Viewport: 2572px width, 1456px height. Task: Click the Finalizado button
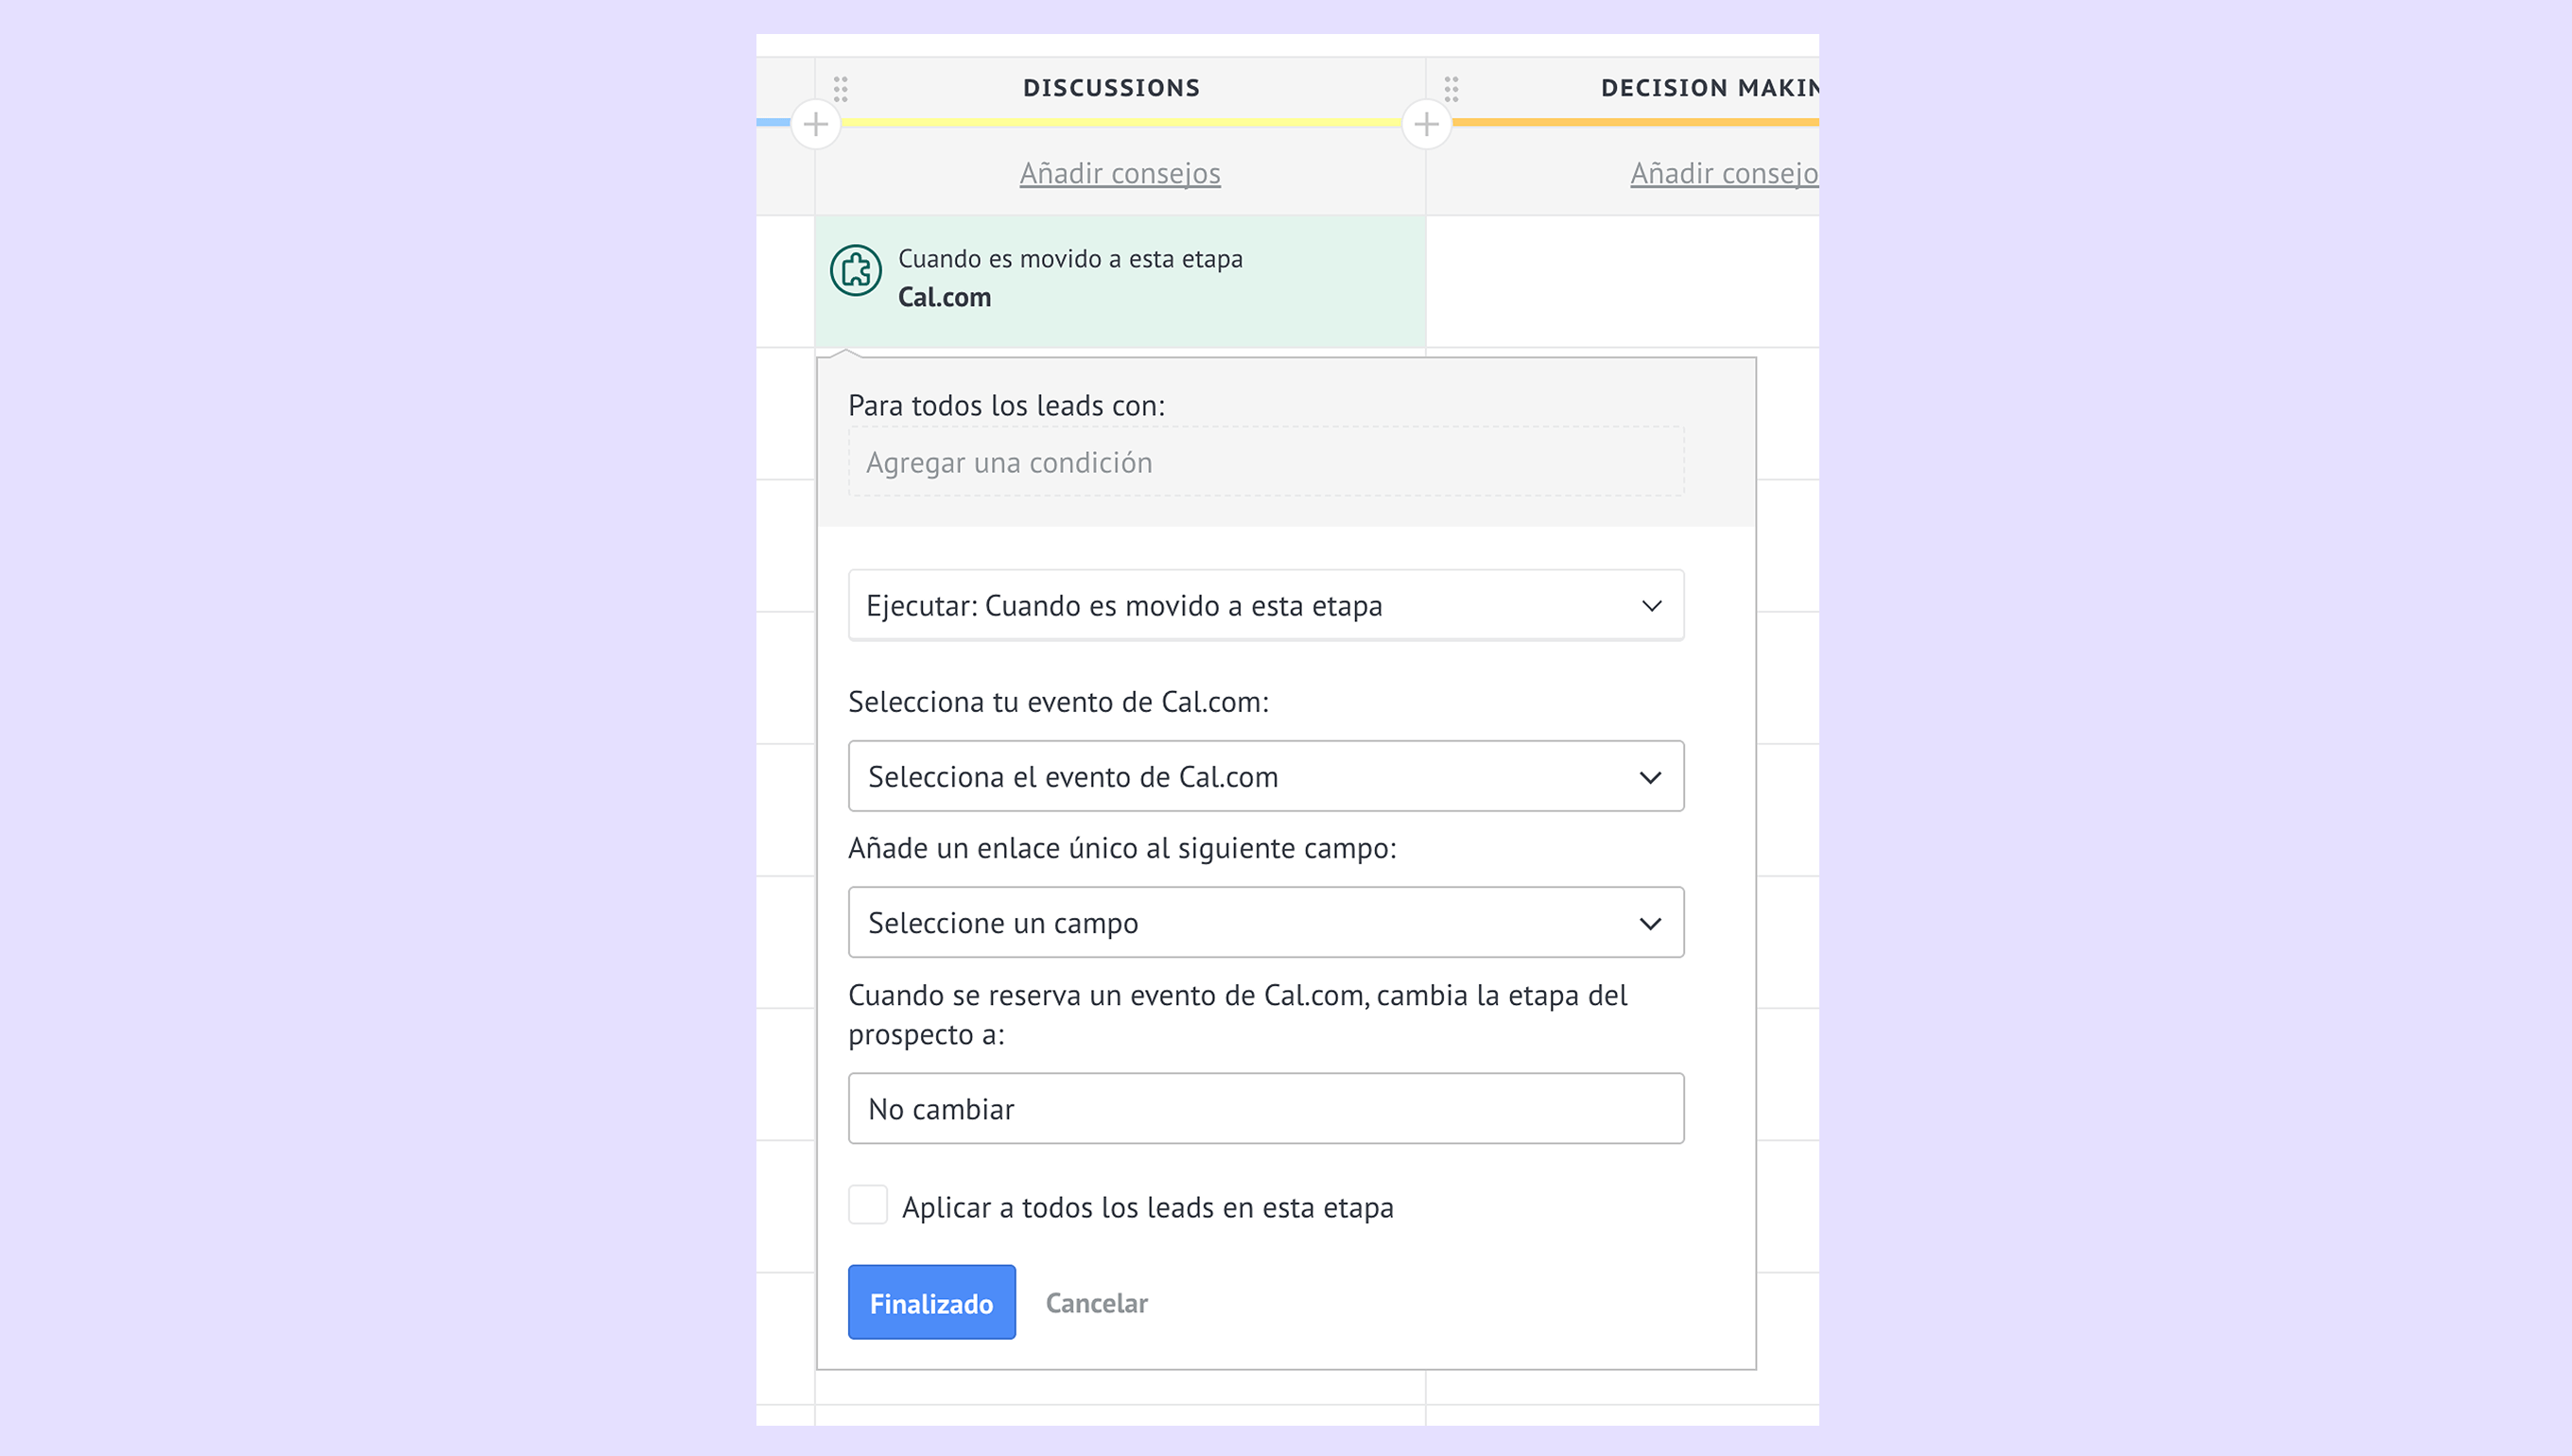click(931, 1302)
